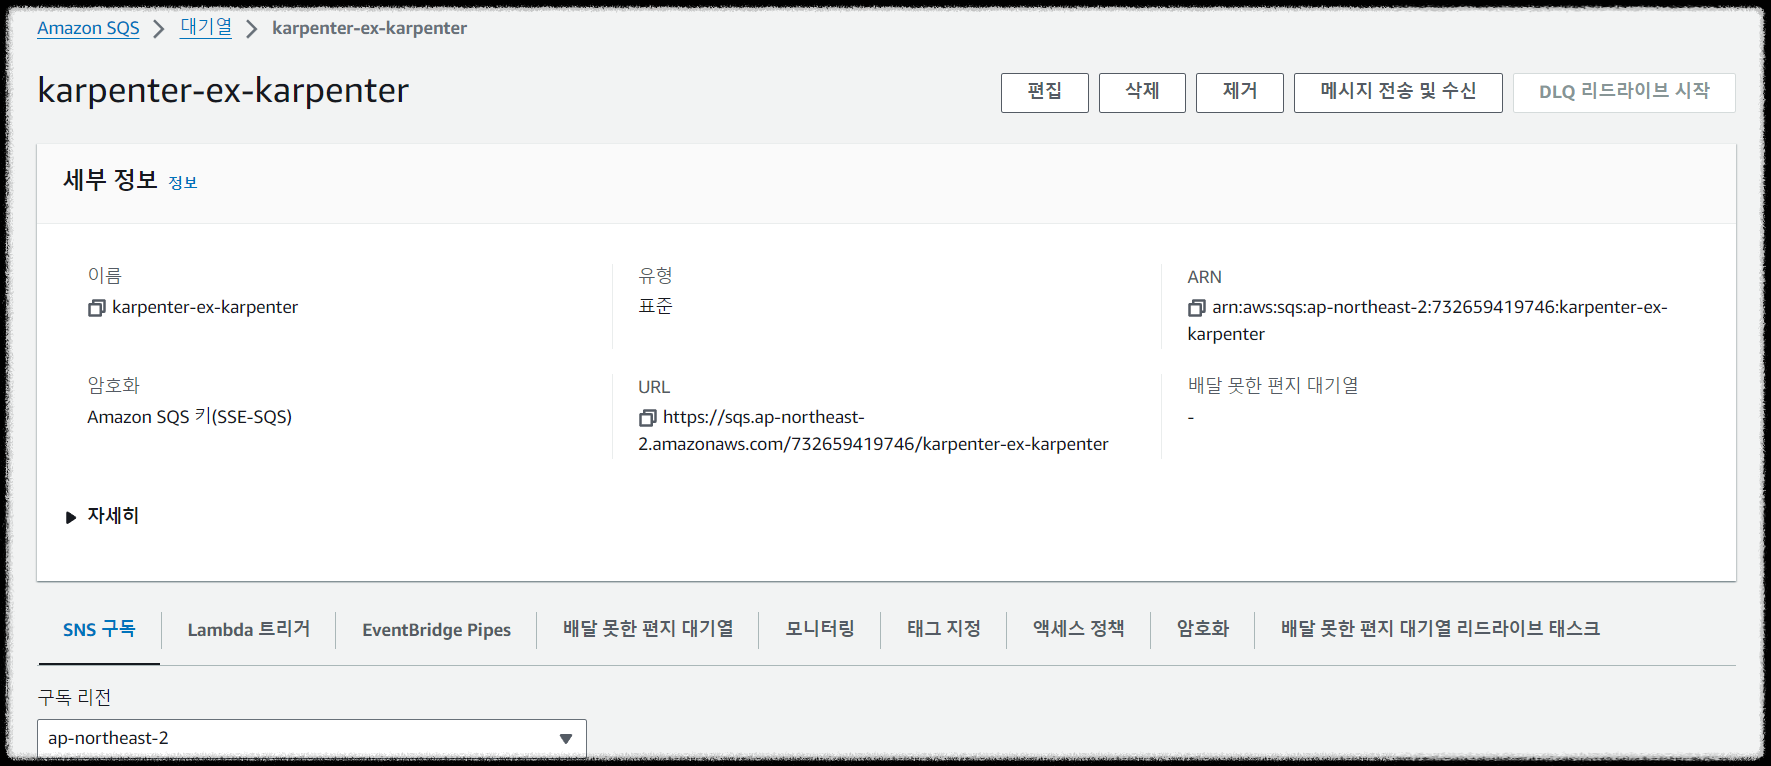Click the 편집 button

1045,92
